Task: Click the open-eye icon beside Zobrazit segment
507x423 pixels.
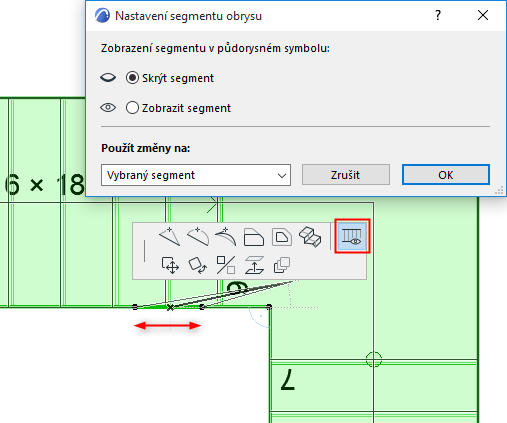Action: [108, 108]
